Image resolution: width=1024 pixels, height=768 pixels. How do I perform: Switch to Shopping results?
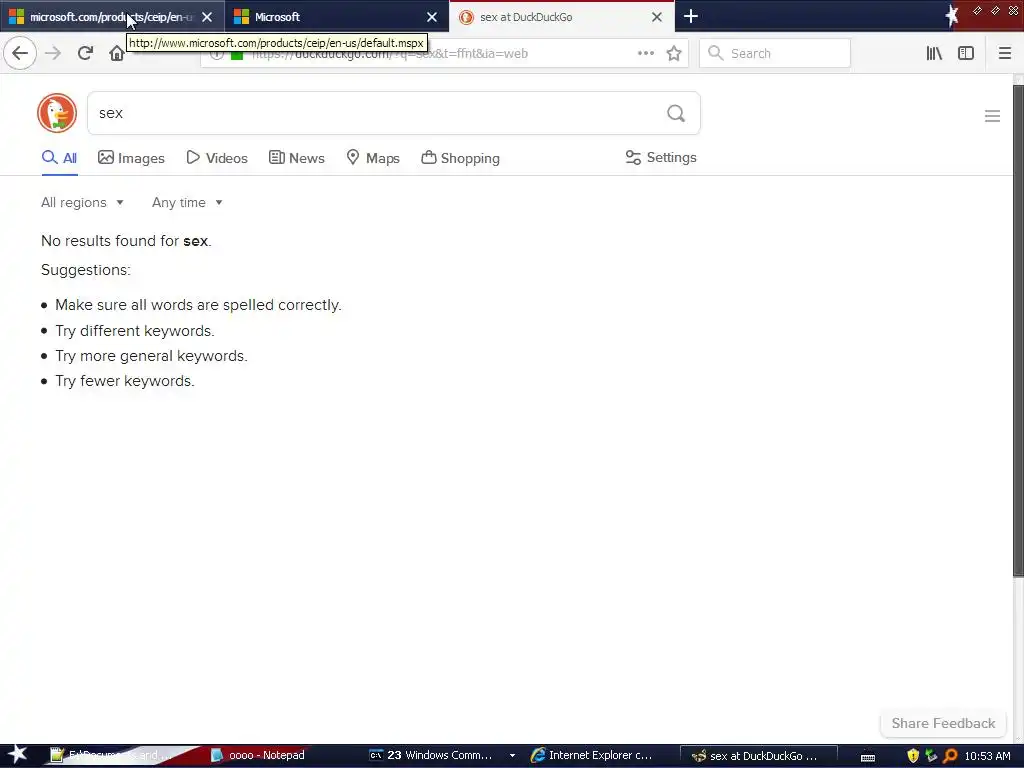pos(460,158)
